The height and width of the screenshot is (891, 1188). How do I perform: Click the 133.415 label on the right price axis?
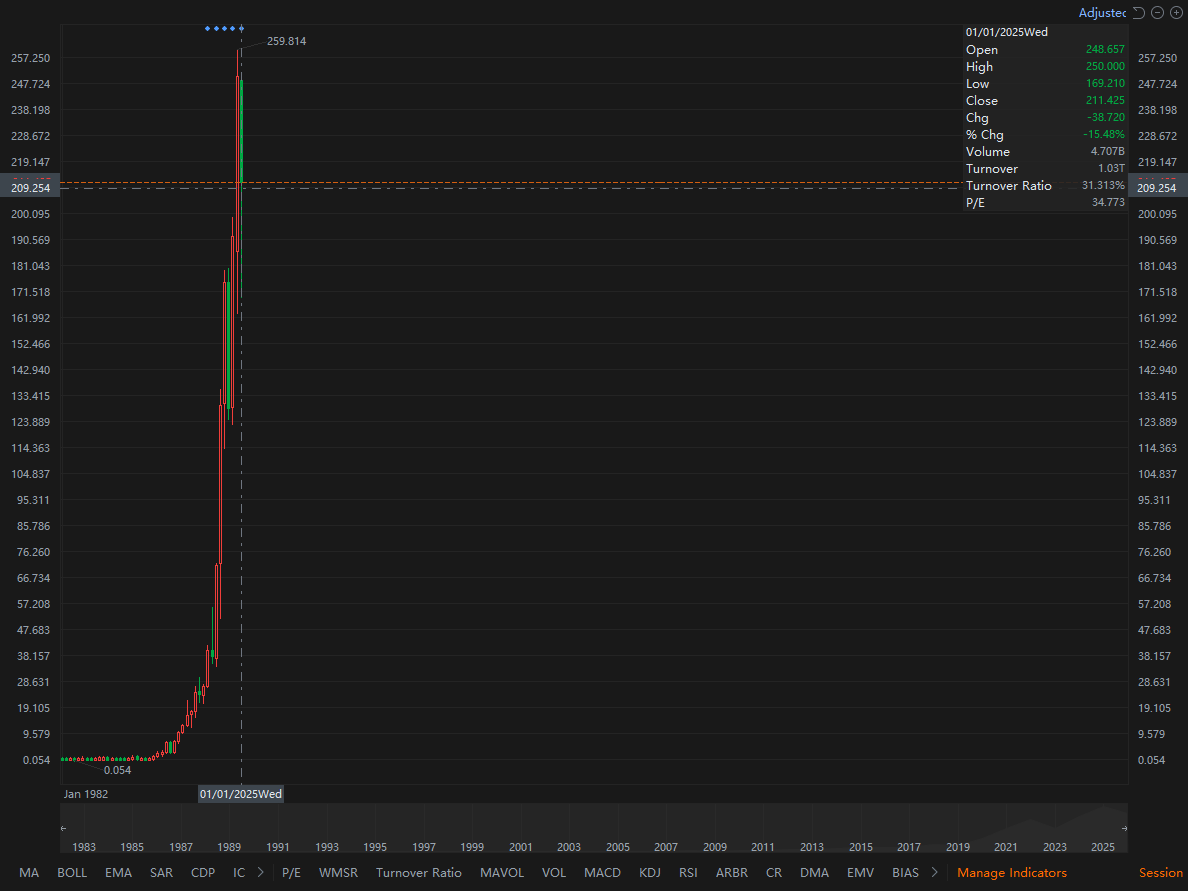(x=1157, y=396)
